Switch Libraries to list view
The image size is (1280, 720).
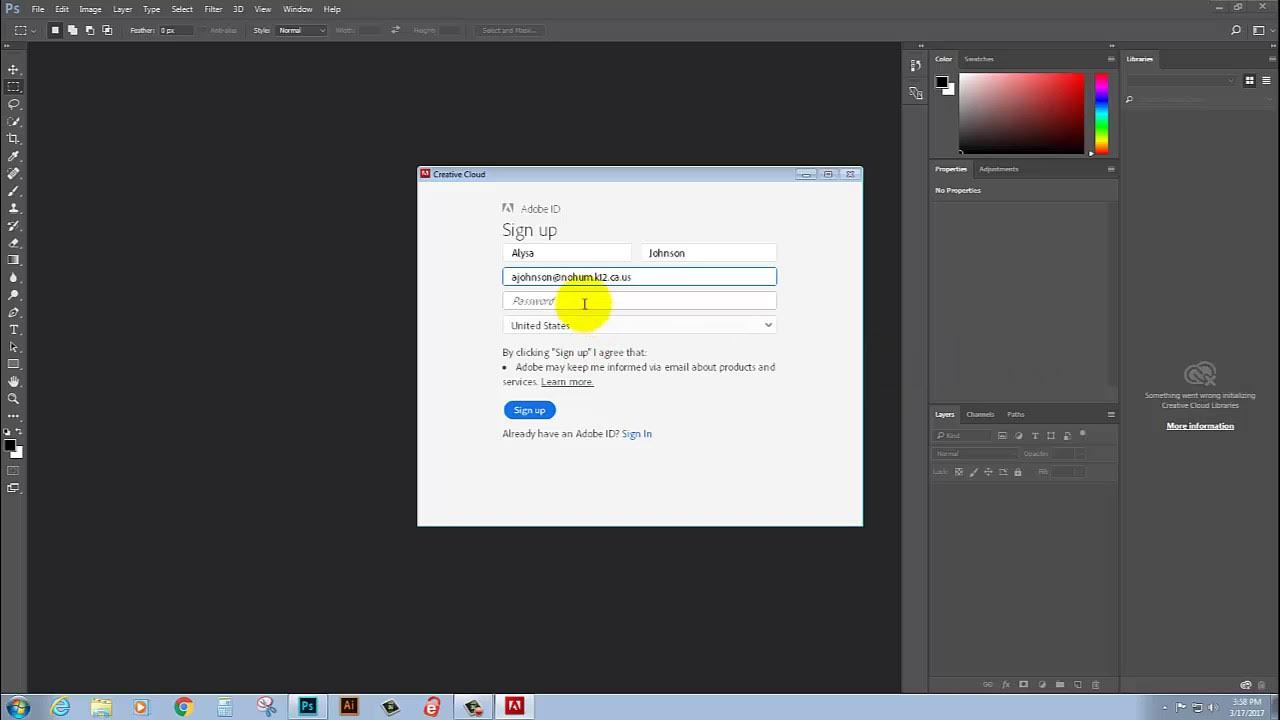tap(1264, 80)
